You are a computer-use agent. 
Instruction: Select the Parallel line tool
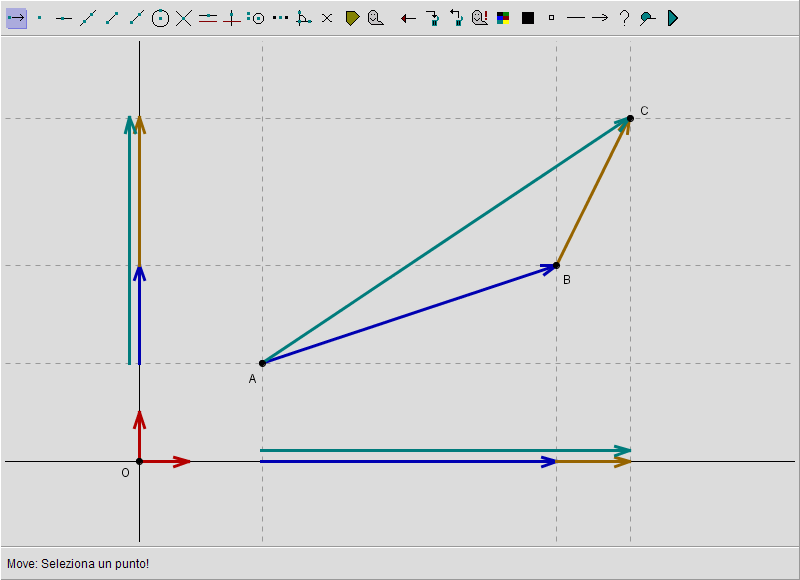(x=208, y=18)
